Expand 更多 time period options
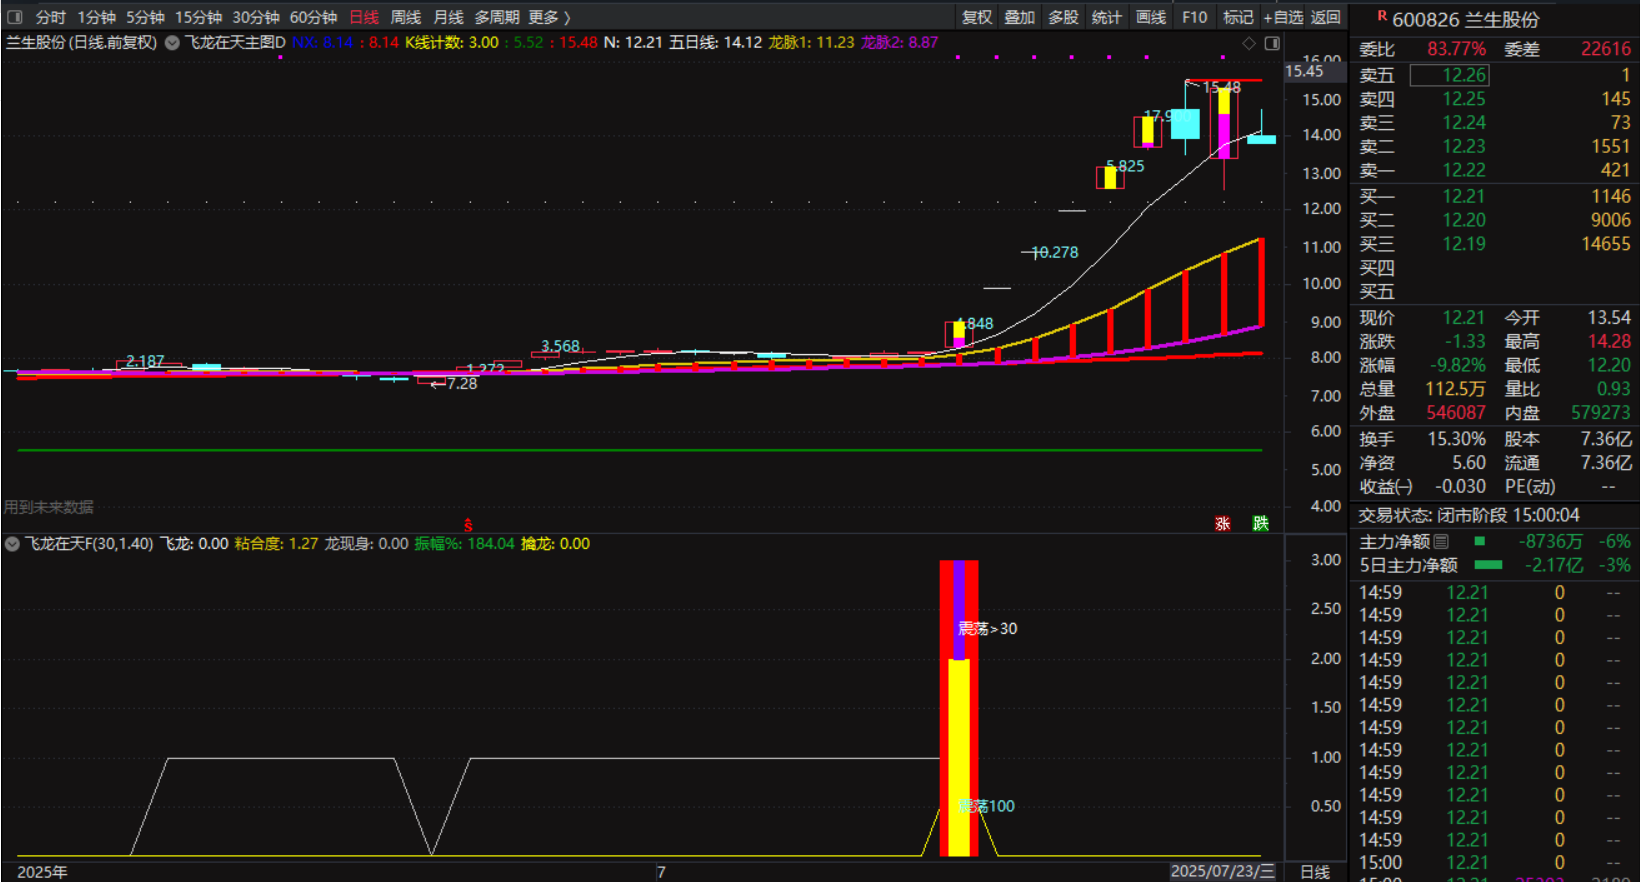The height and width of the screenshot is (882, 1640). click(x=549, y=17)
